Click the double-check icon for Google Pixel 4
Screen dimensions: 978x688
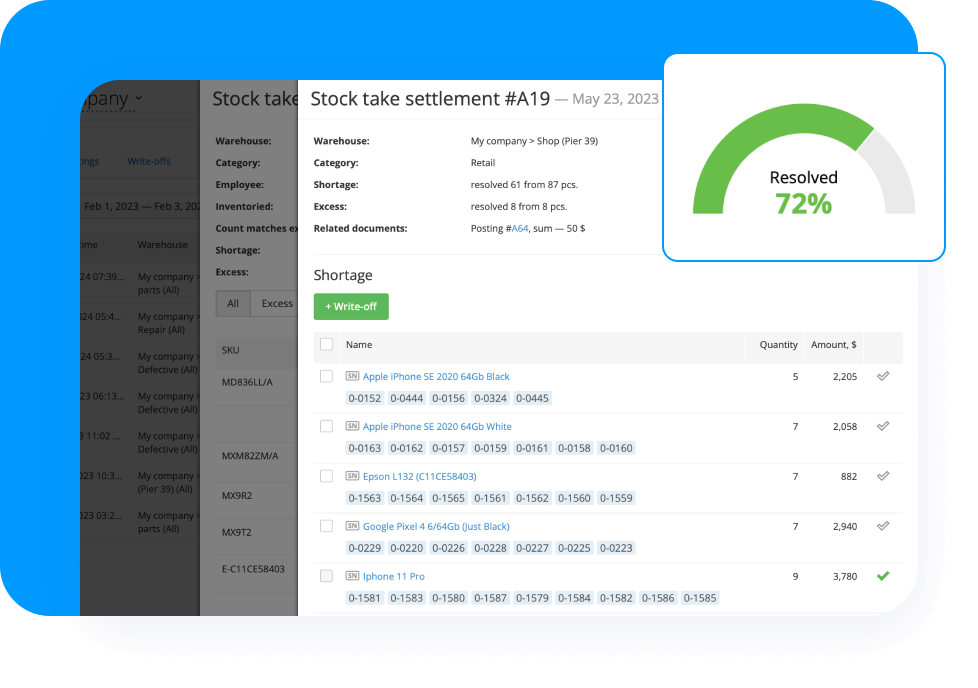point(882,526)
